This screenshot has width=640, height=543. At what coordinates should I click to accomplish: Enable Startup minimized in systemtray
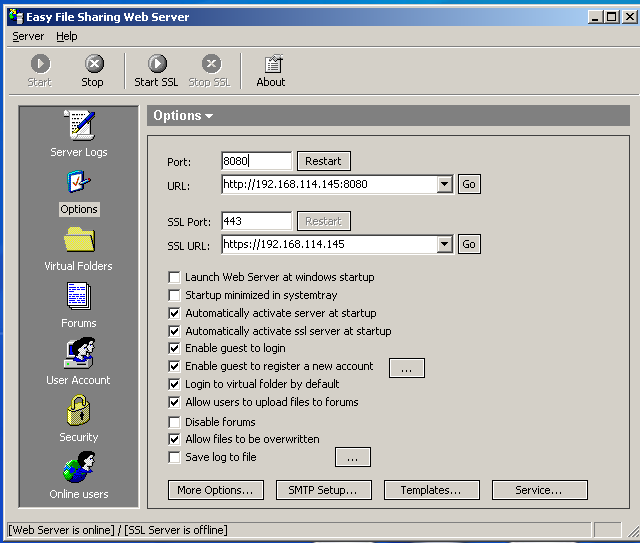174,295
